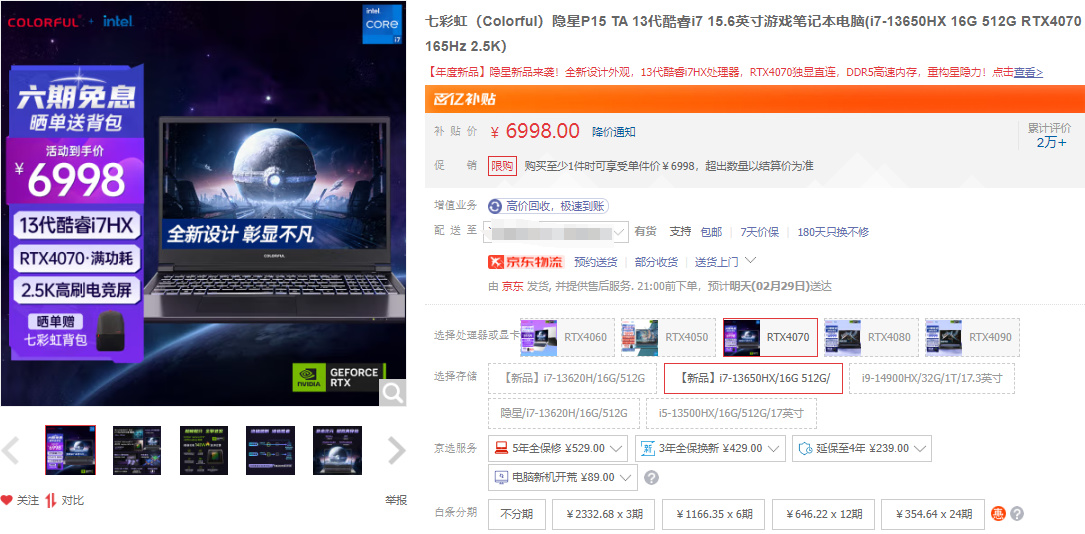This screenshot has width=1085, height=534.
Task: Open the first product thumbnail
Action: [x=71, y=450]
